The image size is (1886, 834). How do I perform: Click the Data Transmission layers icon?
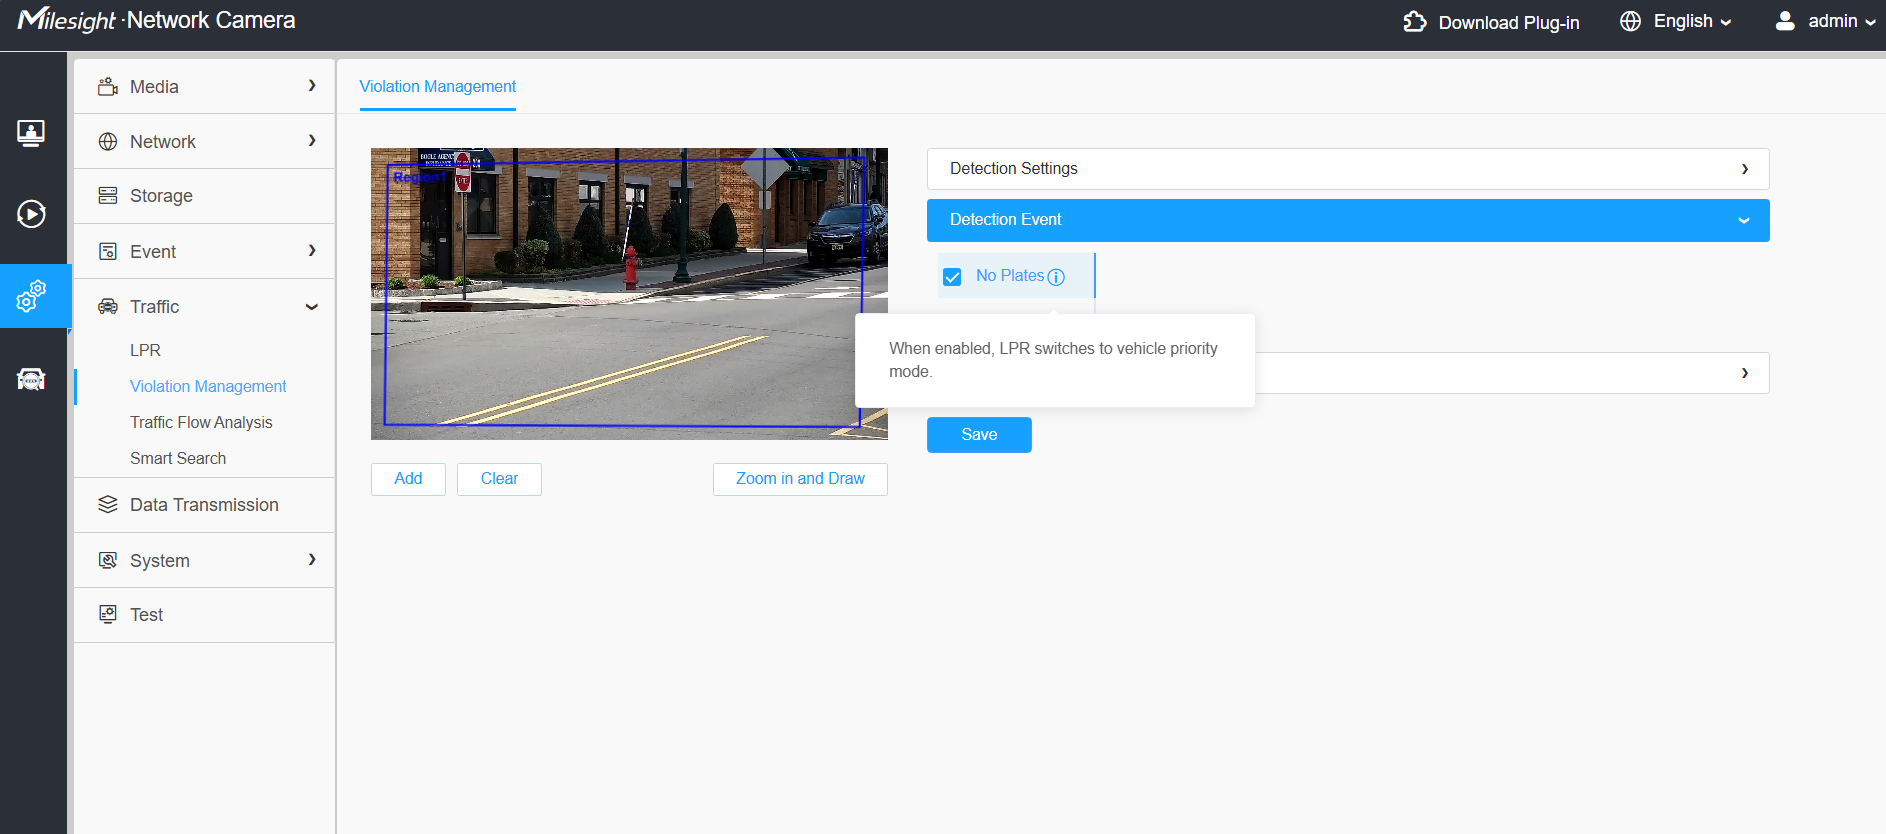tap(108, 505)
